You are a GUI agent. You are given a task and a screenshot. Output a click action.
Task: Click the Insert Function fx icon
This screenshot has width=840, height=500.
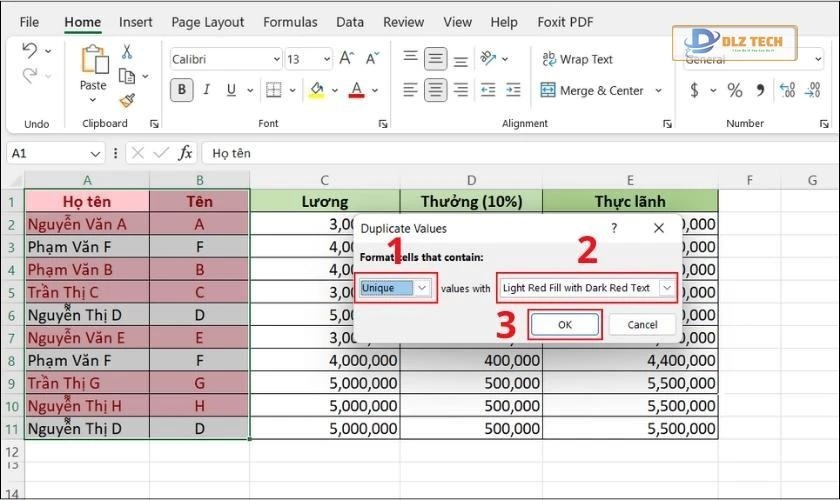pyautogui.click(x=185, y=153)
